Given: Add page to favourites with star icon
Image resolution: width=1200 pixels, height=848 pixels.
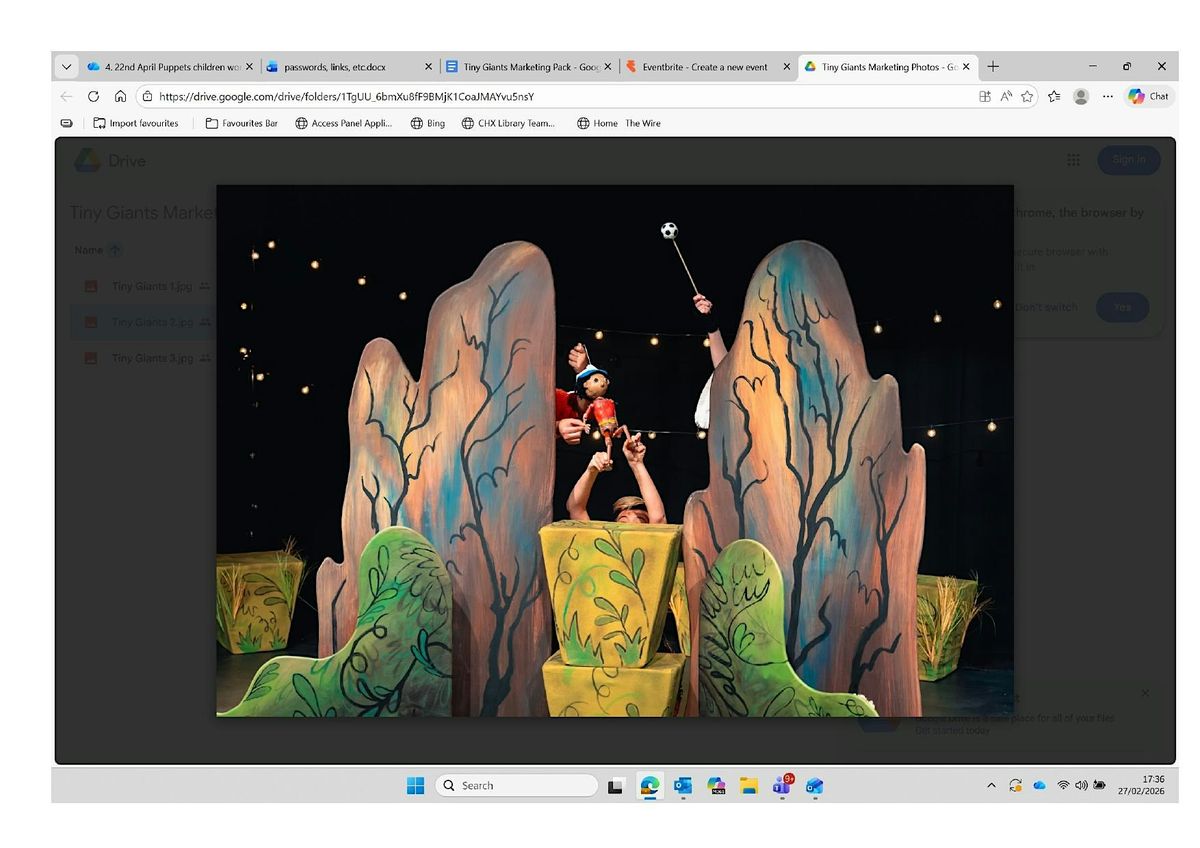Looking at the screenshot, I should [x=1027, y=97].
